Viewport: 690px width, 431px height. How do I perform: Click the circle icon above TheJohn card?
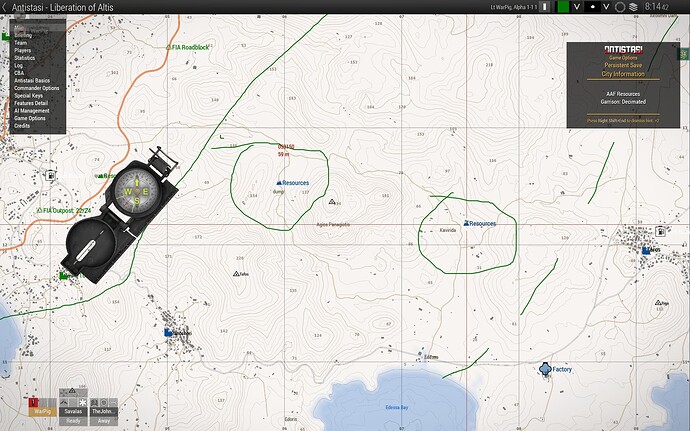point(104,402)
